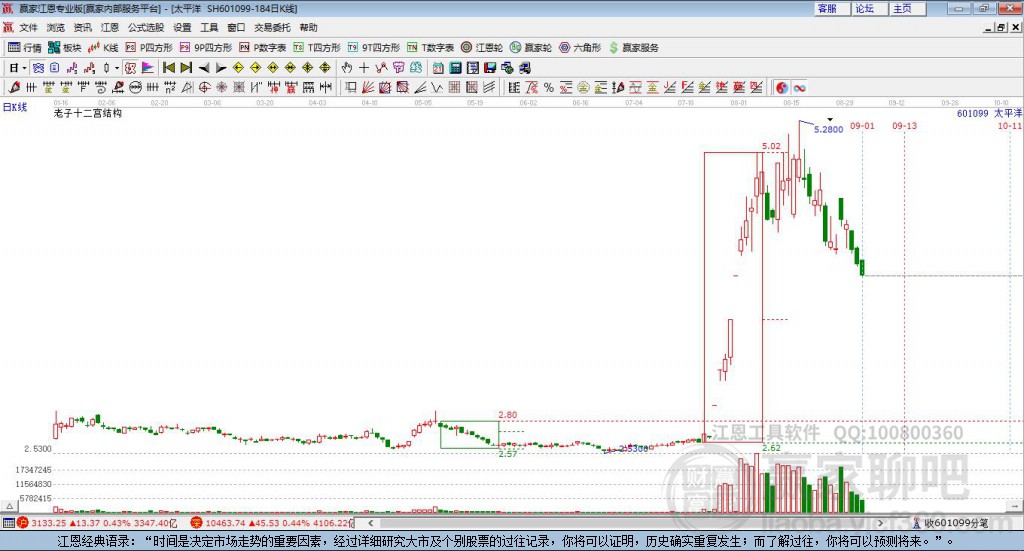Open the T数字表 tool
This screenshot has width=1024, height=551.
(x=430, y=48)
